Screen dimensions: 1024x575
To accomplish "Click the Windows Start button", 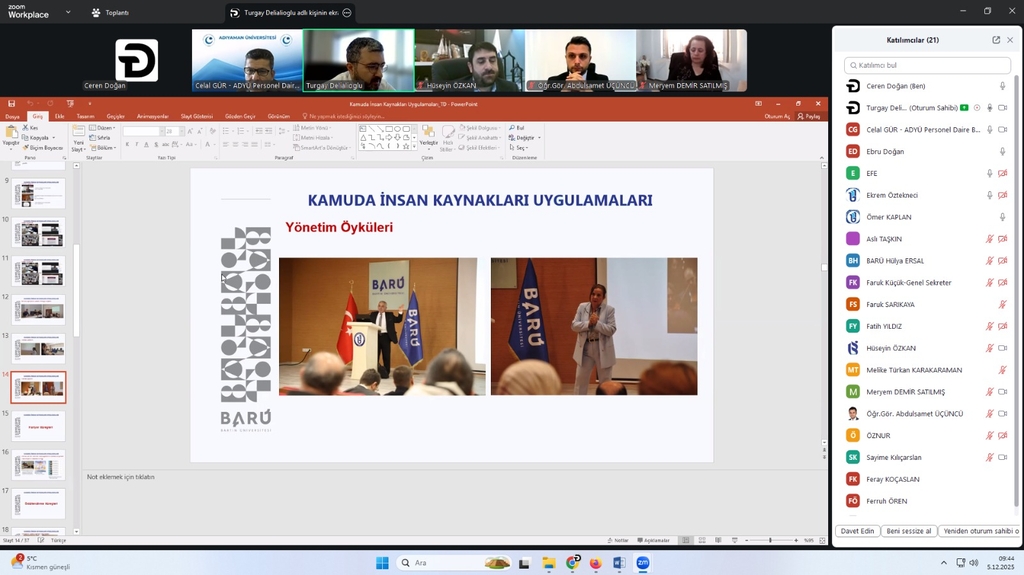I will (382, 563).
